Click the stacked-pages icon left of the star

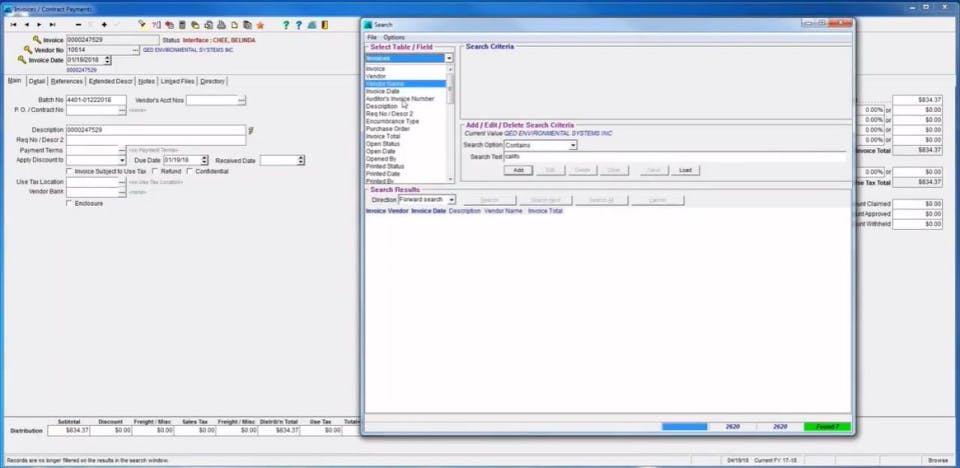247,25
